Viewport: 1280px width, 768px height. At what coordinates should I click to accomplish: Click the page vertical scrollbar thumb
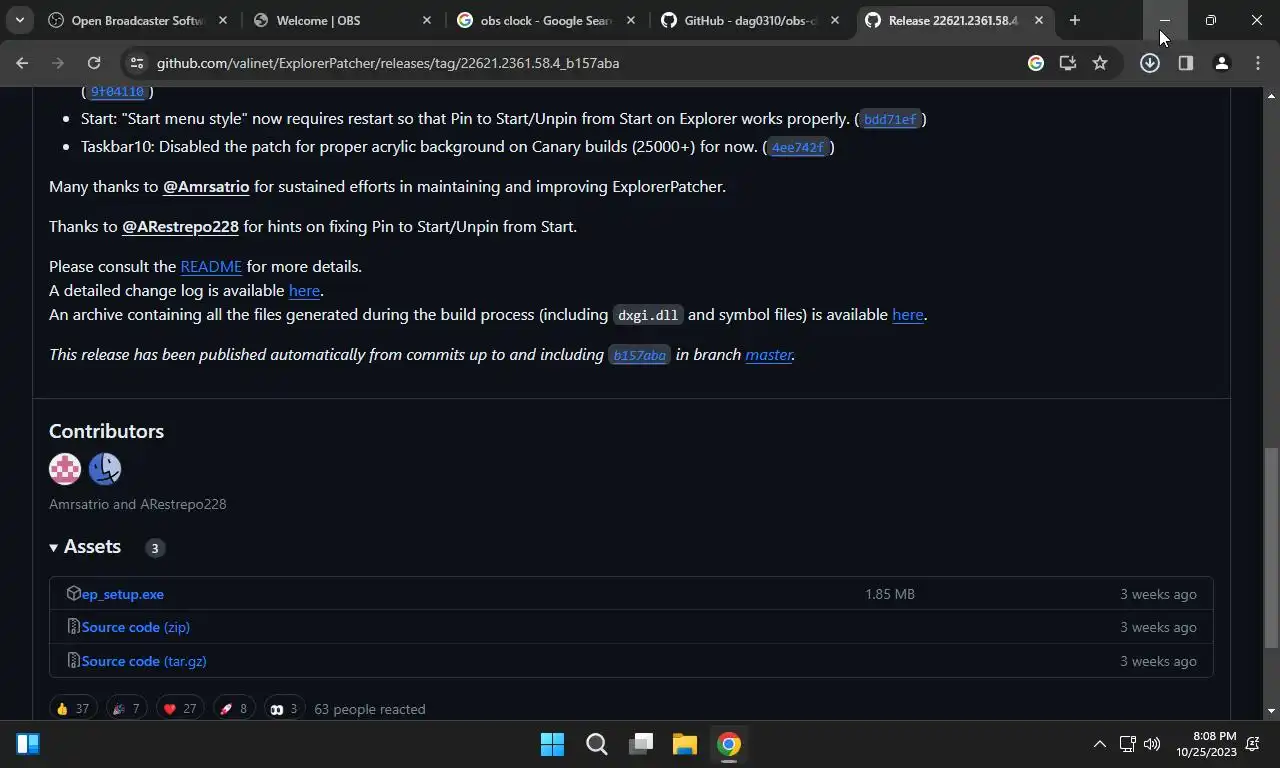coord(1271,547)
